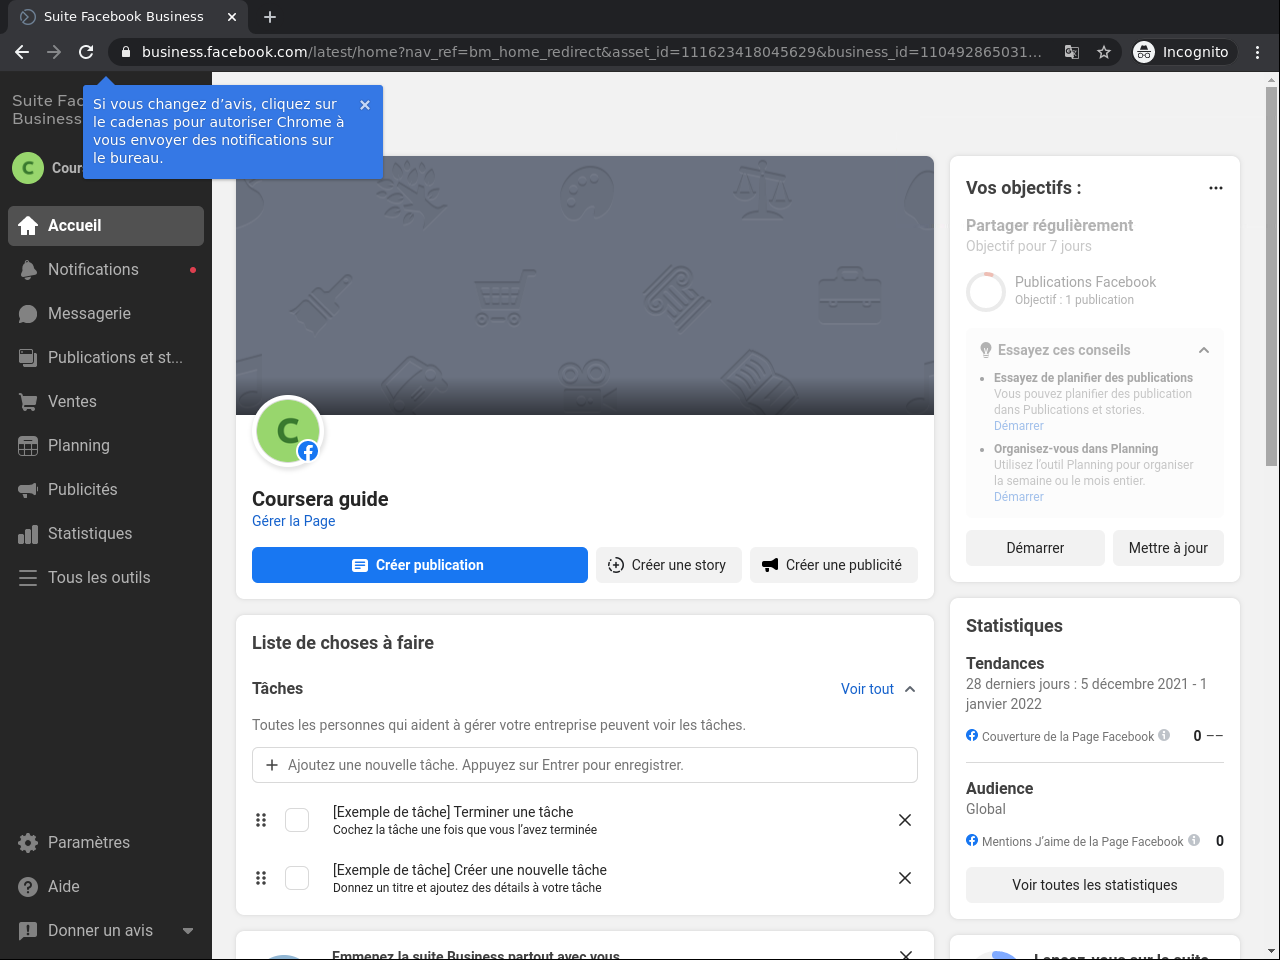Click the new task input field
1280x960 pixels.
click(x=585, y=765)
